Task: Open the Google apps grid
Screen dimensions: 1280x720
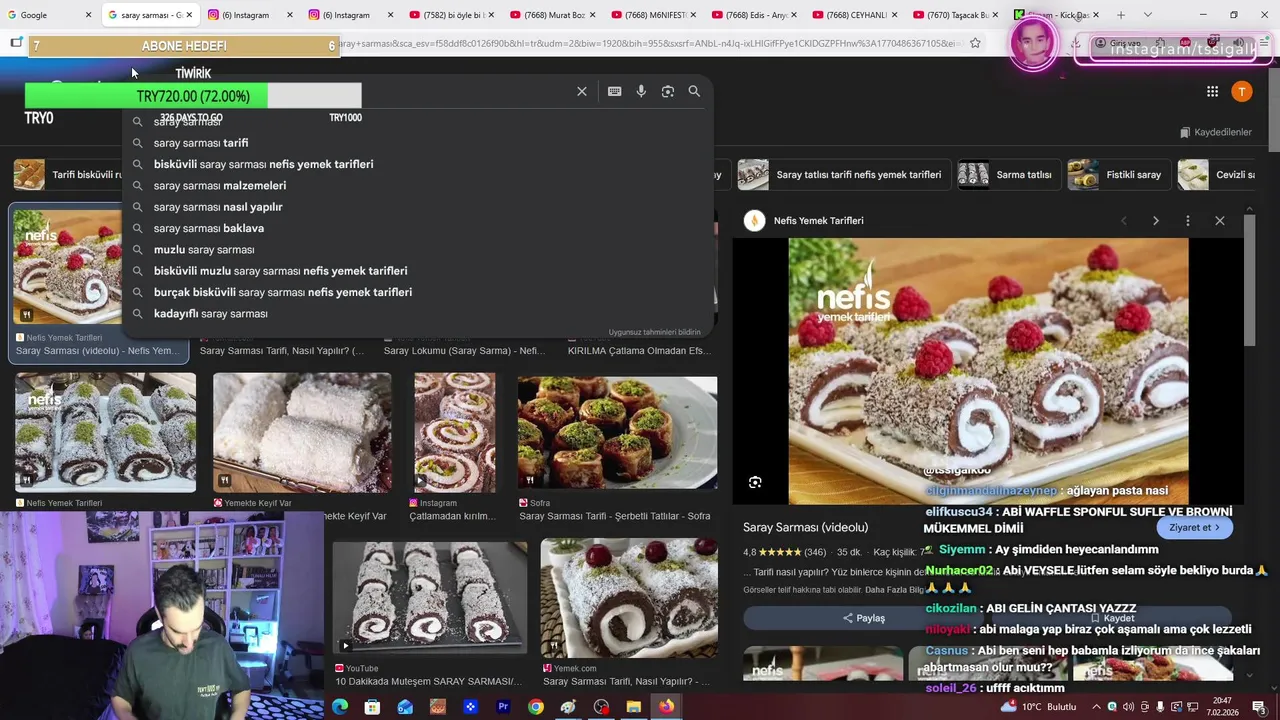Action: coord(1212,91)
